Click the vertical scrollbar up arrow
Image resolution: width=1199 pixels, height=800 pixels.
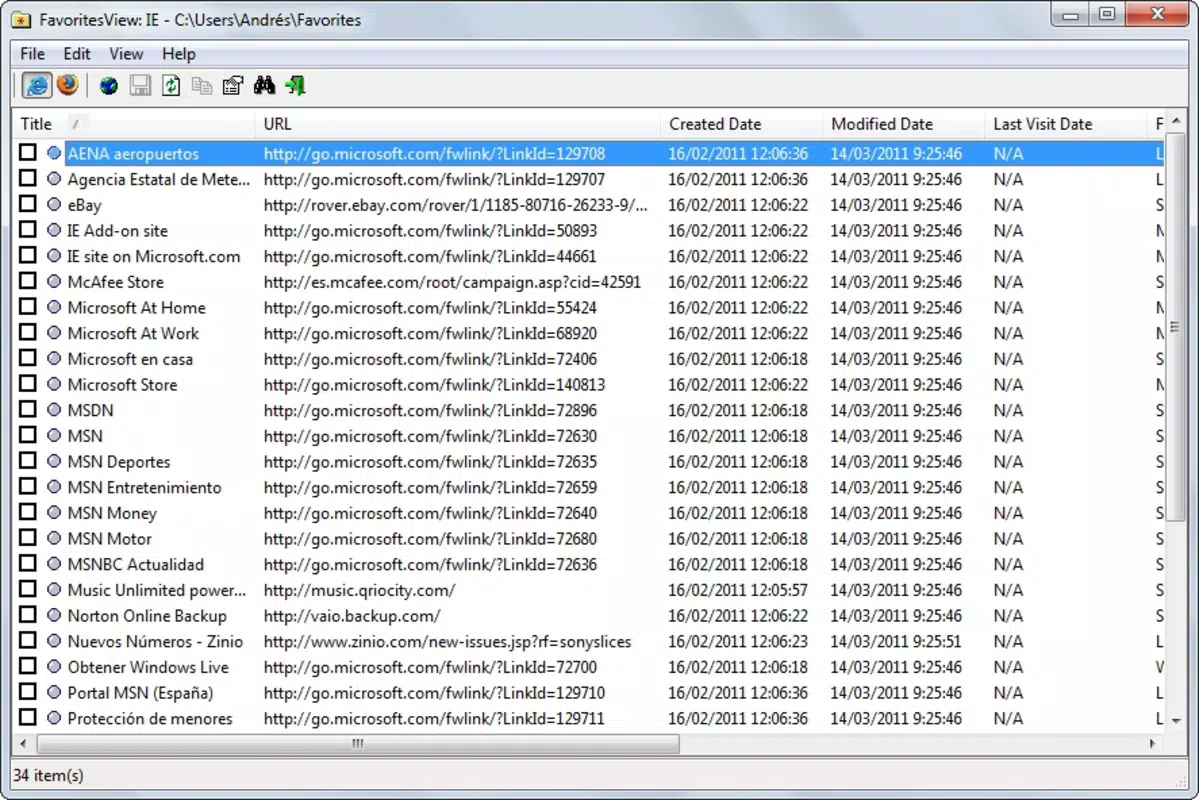click(1176, 121)
